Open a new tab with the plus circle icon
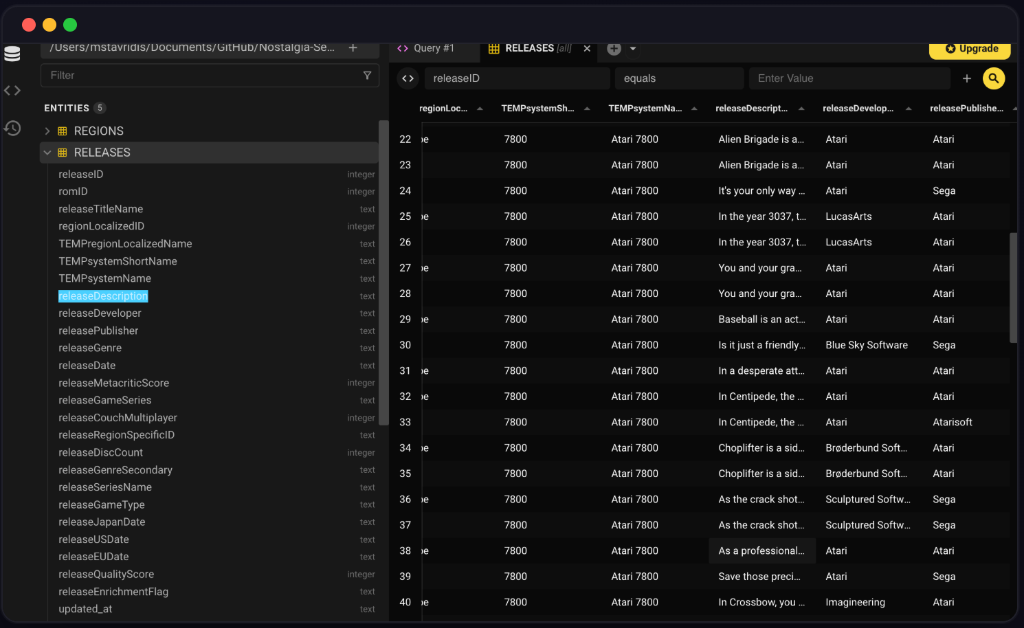Viewport: 1024px width, 628px height. [614, 48]
